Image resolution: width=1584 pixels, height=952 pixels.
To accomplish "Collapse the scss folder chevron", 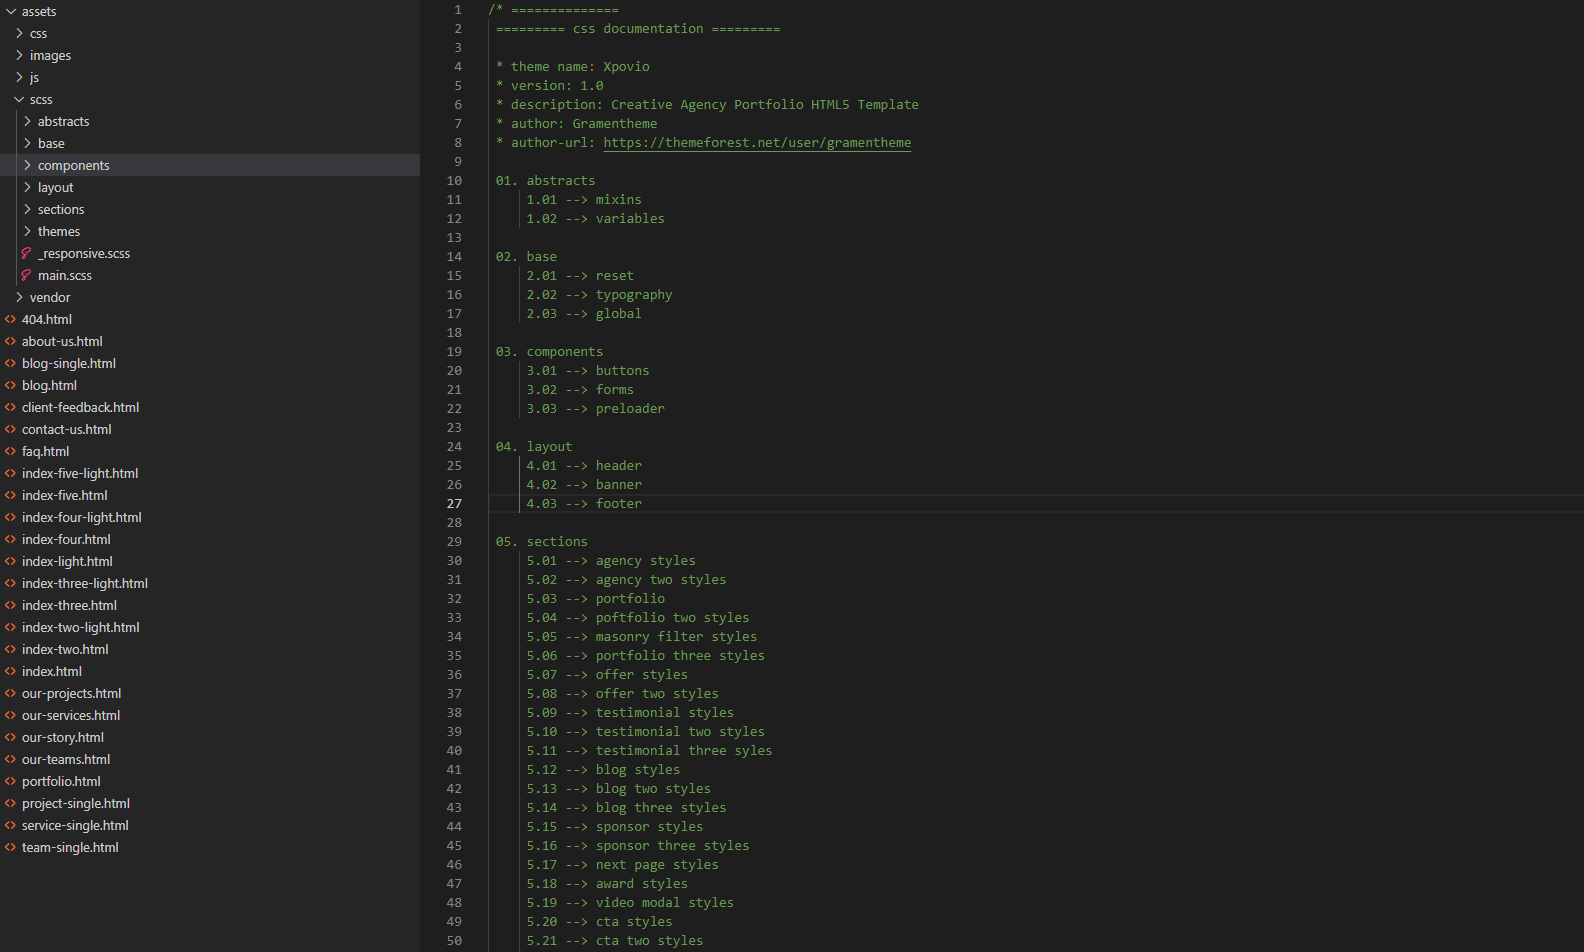I will click(x=19, y=100).
